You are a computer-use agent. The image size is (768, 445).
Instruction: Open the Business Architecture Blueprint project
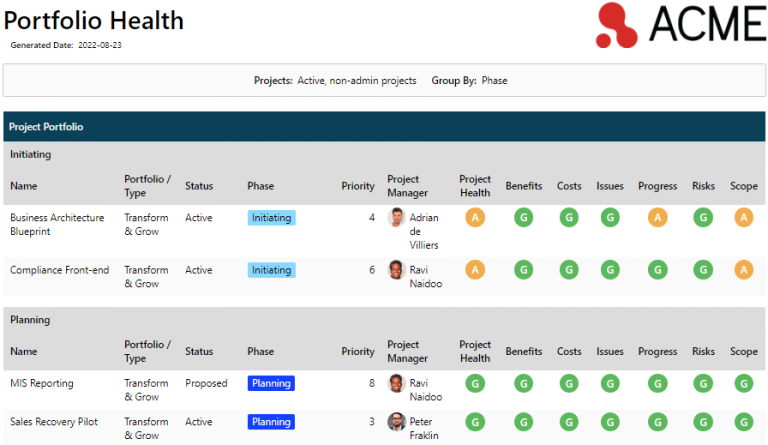pos(57,224)
